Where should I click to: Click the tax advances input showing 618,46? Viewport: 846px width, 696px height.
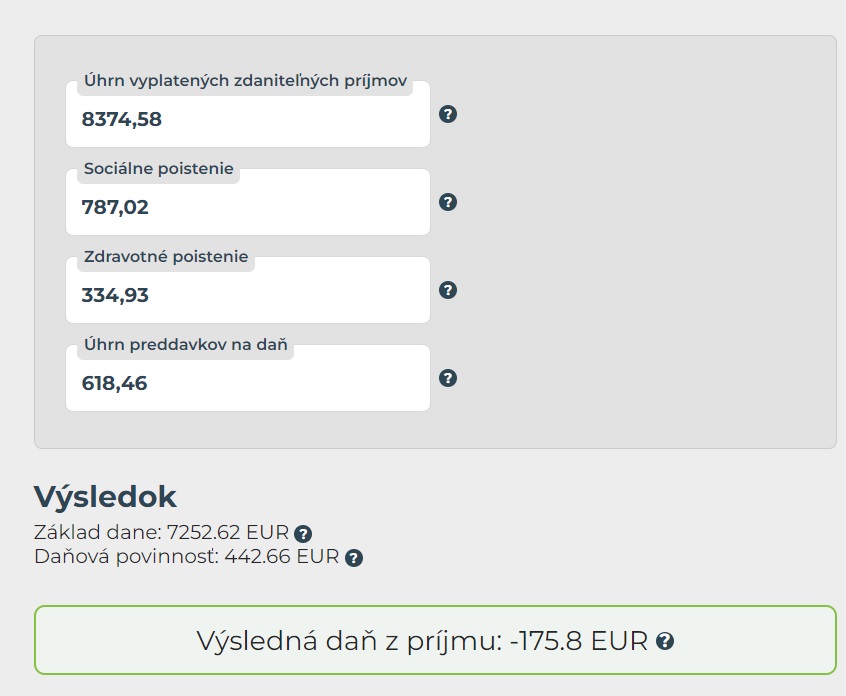(x=247, y=384)
